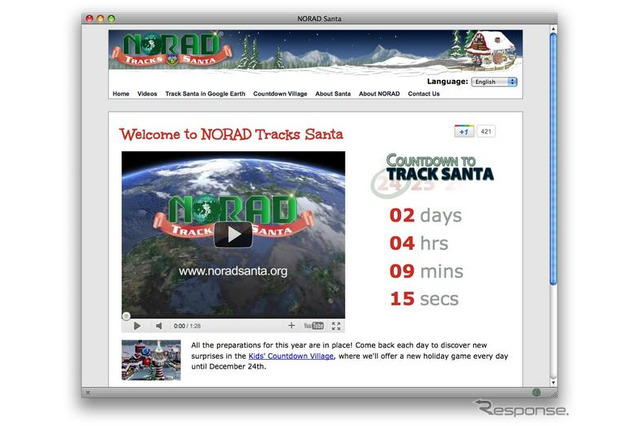Image resolution: width=640 pixels, height=426 pixels.
Task: Click the small play button in video controls
Action: 137,326
